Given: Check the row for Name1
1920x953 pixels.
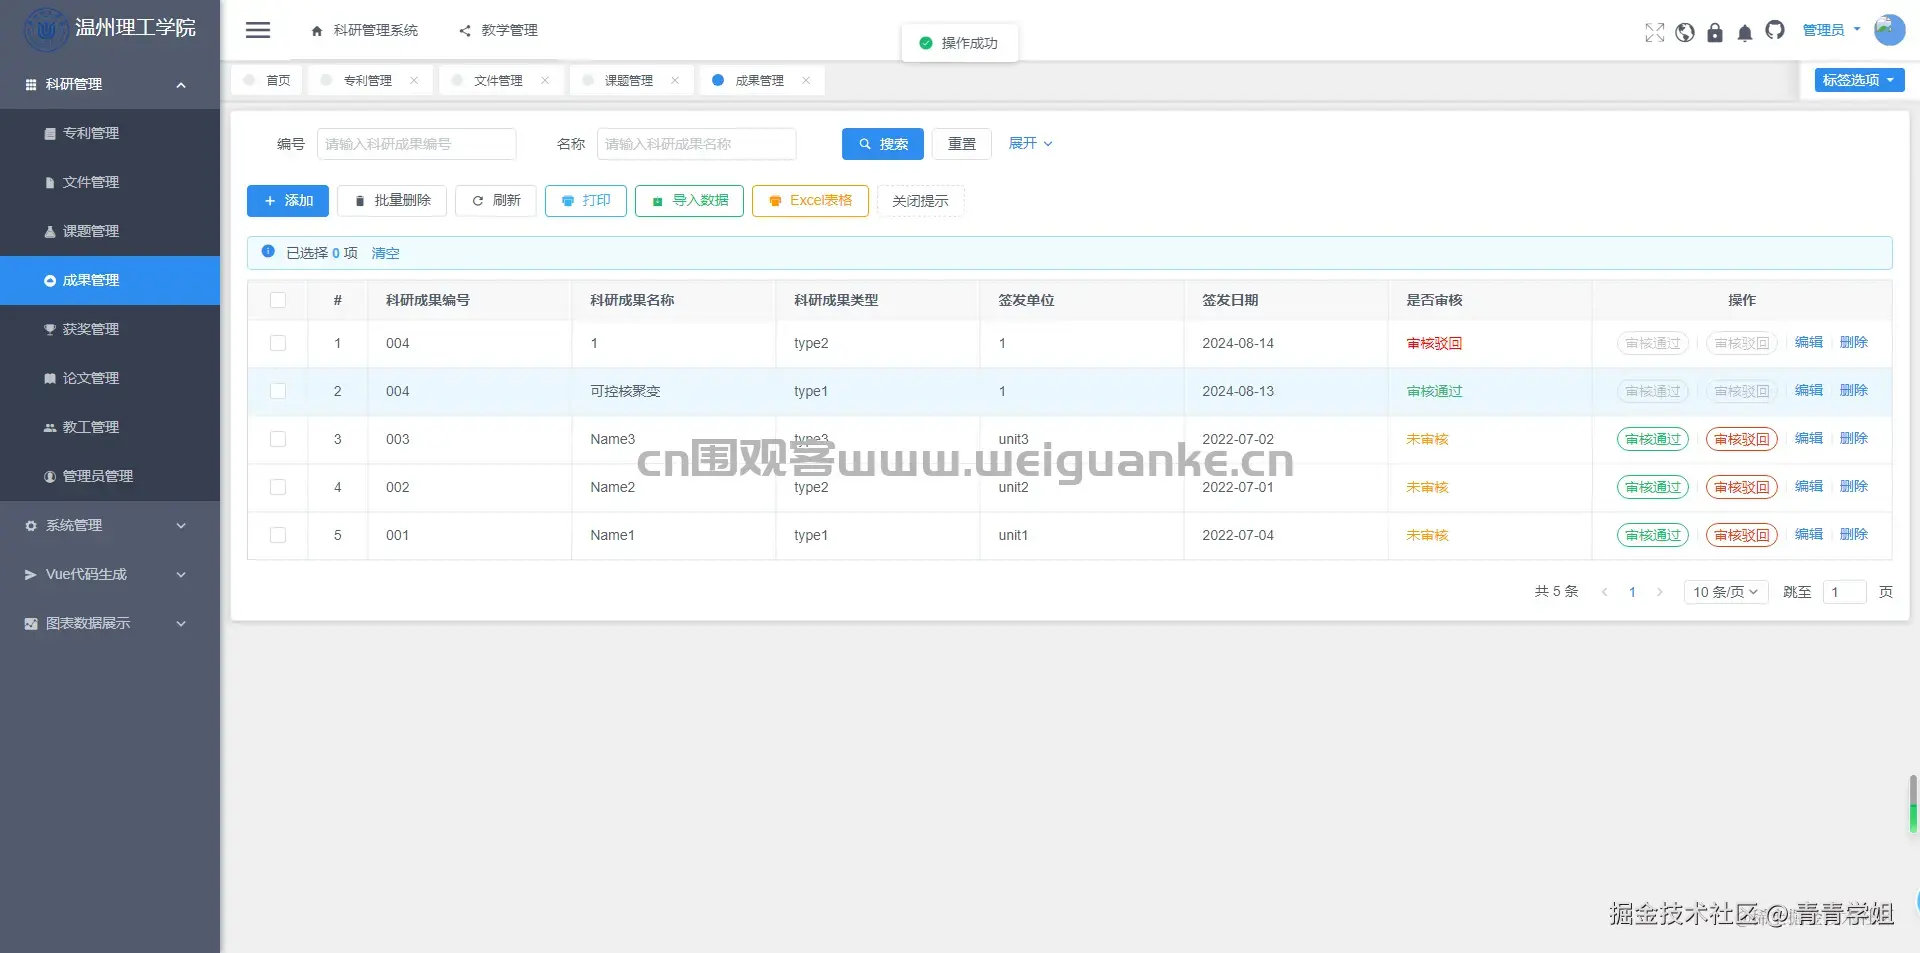Looking at the screenshot, I should click(278, 535).
